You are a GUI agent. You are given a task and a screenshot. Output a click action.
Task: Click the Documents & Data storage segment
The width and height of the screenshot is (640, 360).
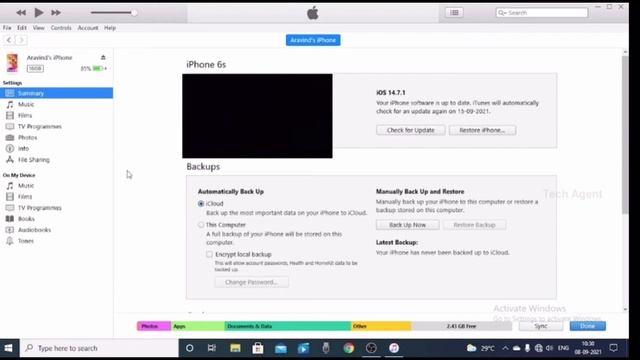[x=288, y=326]
